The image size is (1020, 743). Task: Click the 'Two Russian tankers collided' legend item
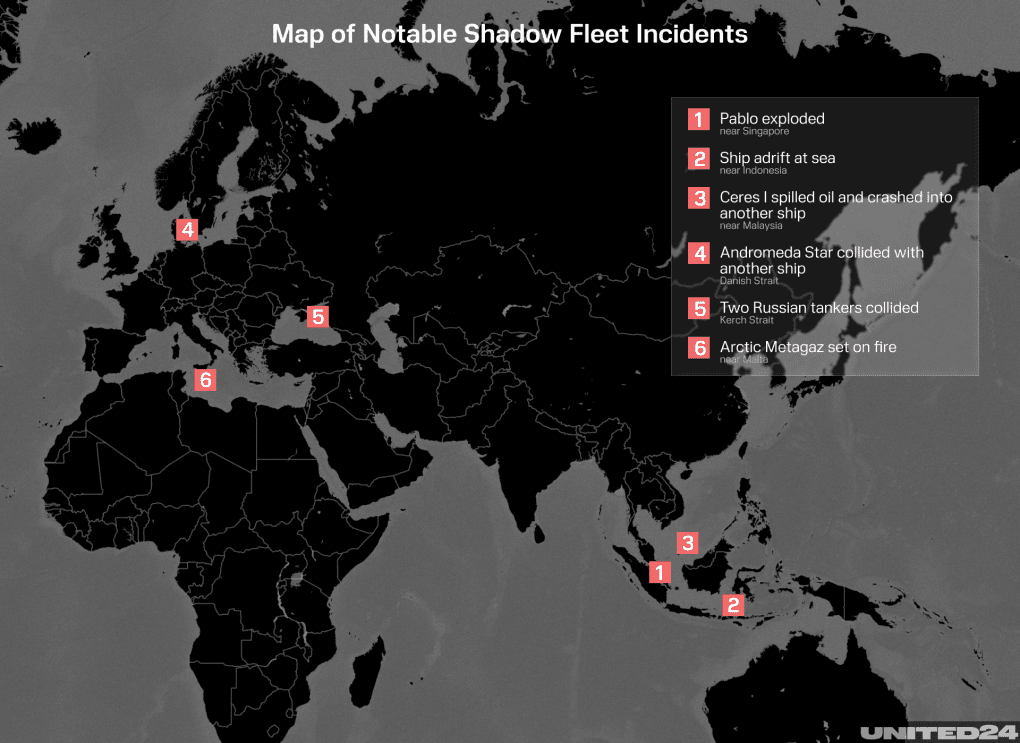point(820,308)
